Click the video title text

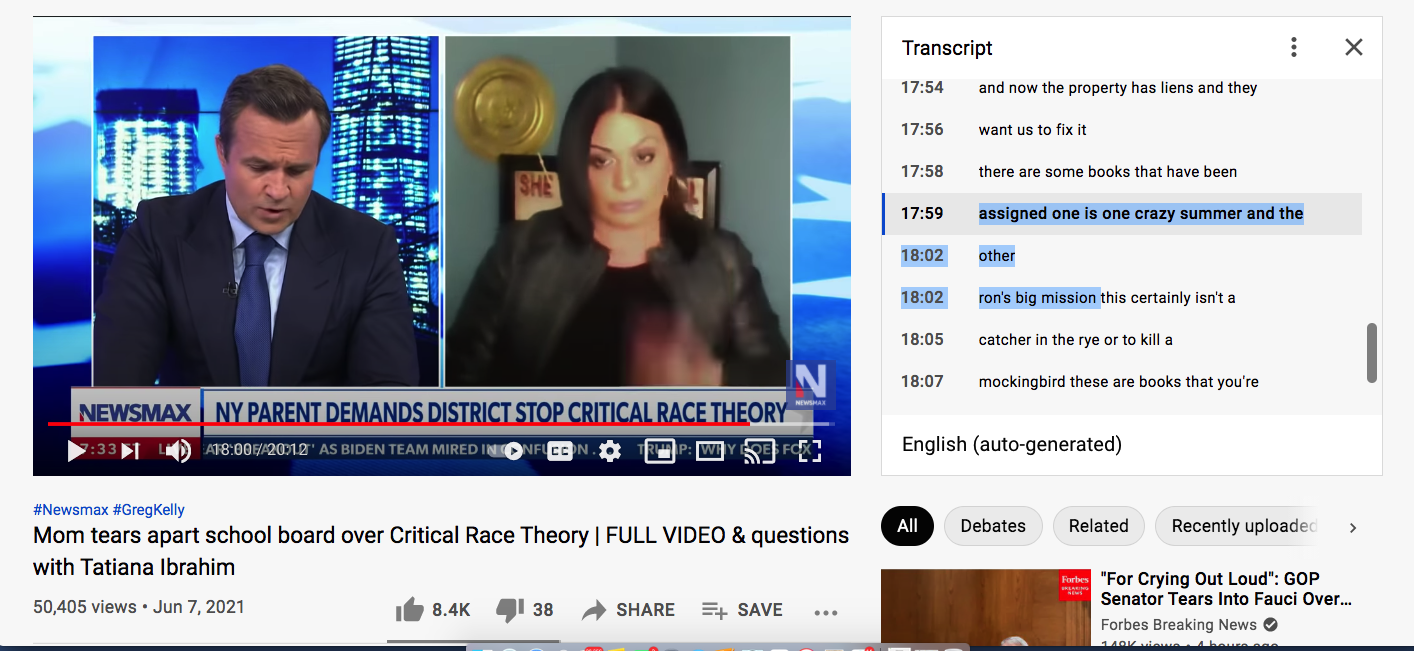click(441, 551)
